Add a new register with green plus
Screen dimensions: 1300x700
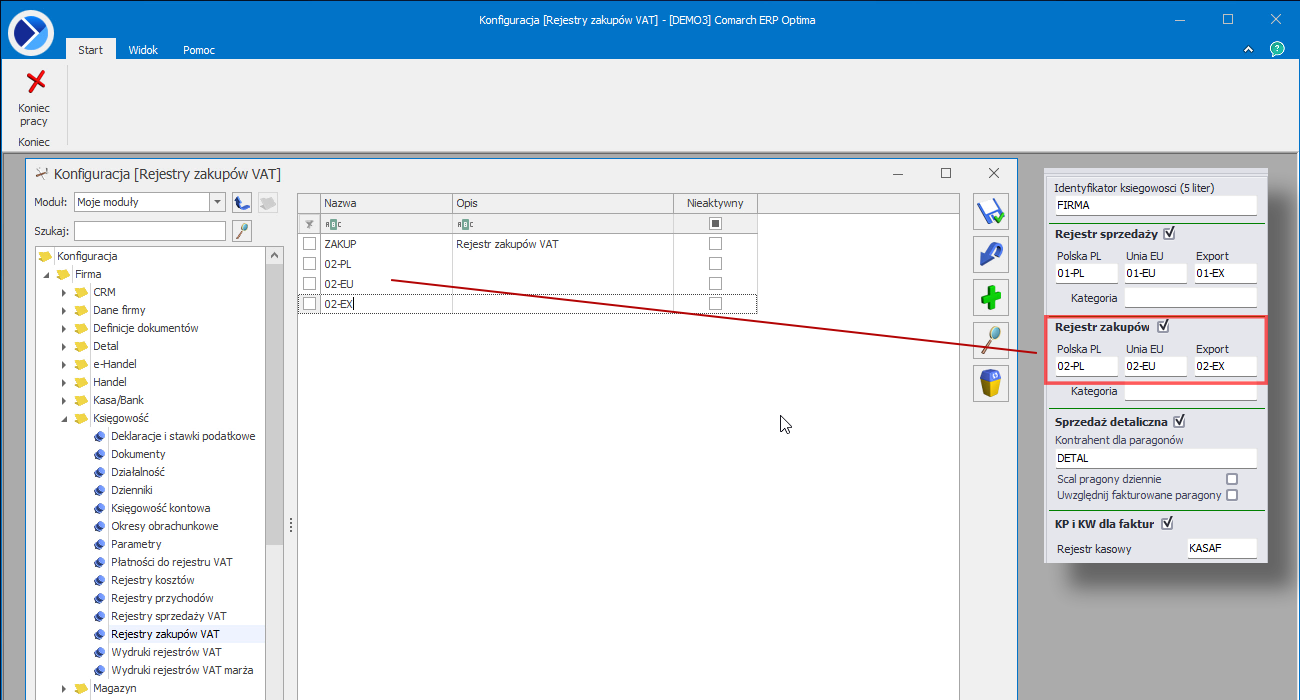pos(991,298)
